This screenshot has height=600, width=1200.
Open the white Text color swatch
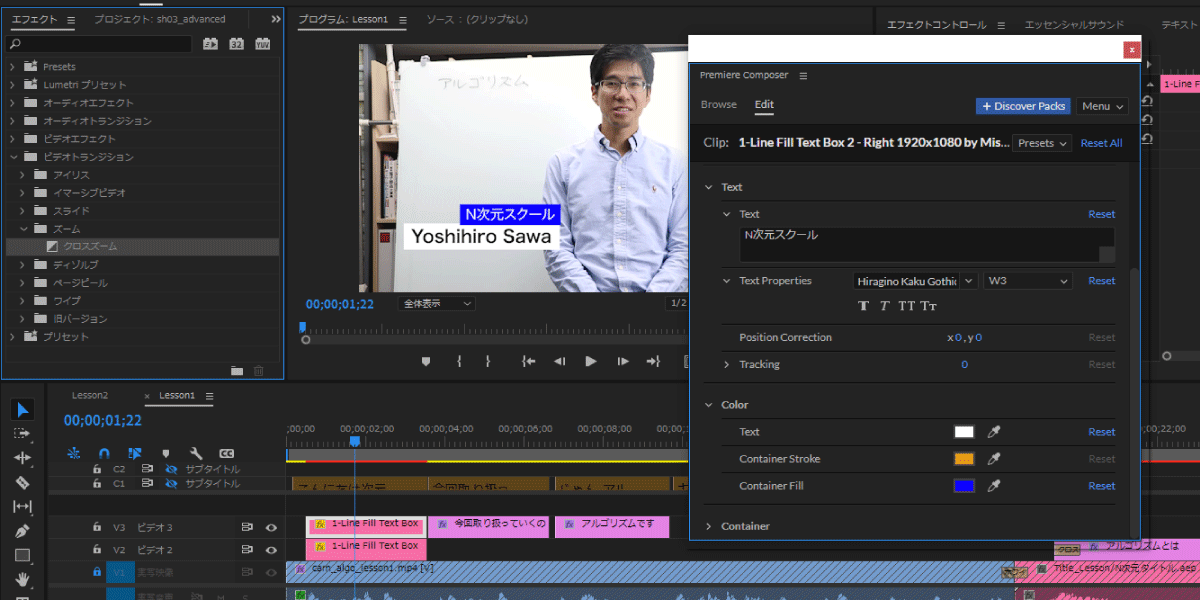964,432
